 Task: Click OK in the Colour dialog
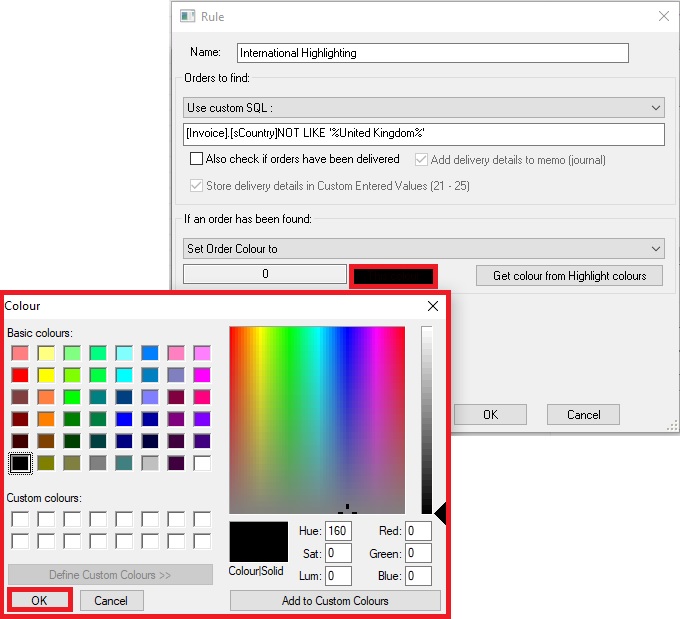(x=39, y=600)
